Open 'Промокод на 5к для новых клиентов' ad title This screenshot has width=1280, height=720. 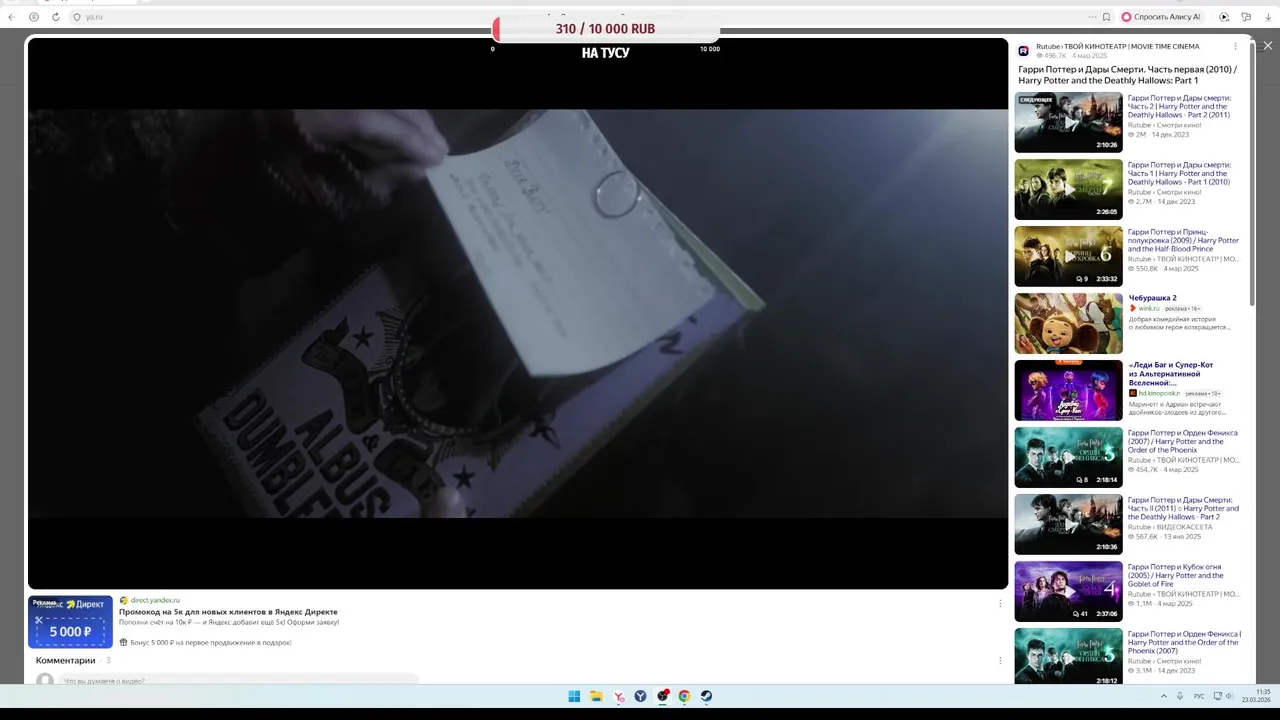coord(228,611)
